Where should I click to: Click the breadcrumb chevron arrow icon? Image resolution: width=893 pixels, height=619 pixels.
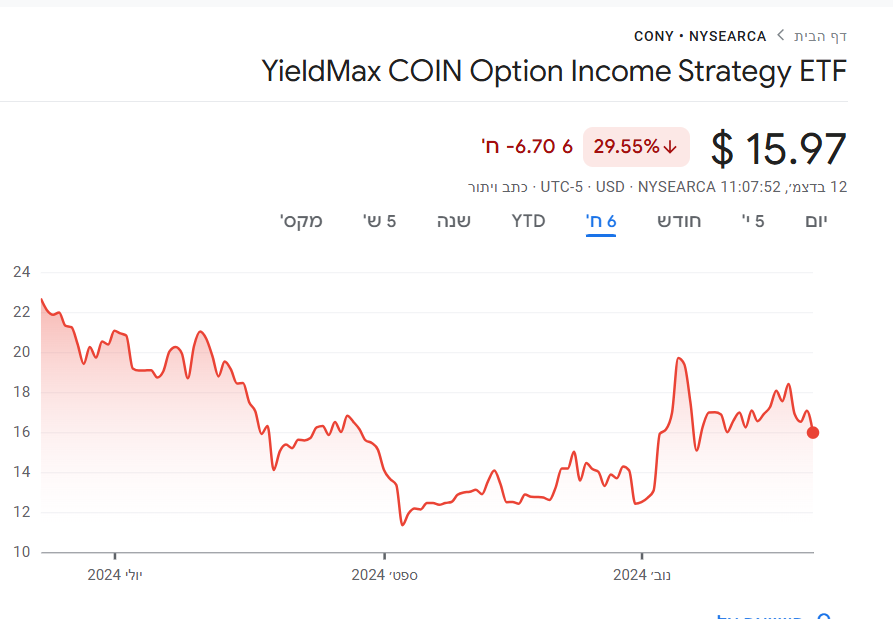(781, 36)
